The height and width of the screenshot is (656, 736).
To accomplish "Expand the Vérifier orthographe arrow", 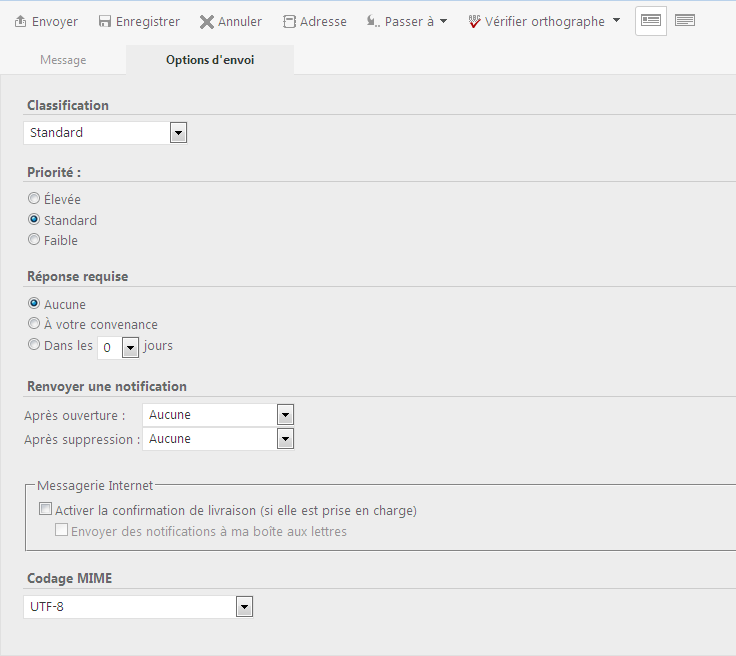I will point(617,21).
